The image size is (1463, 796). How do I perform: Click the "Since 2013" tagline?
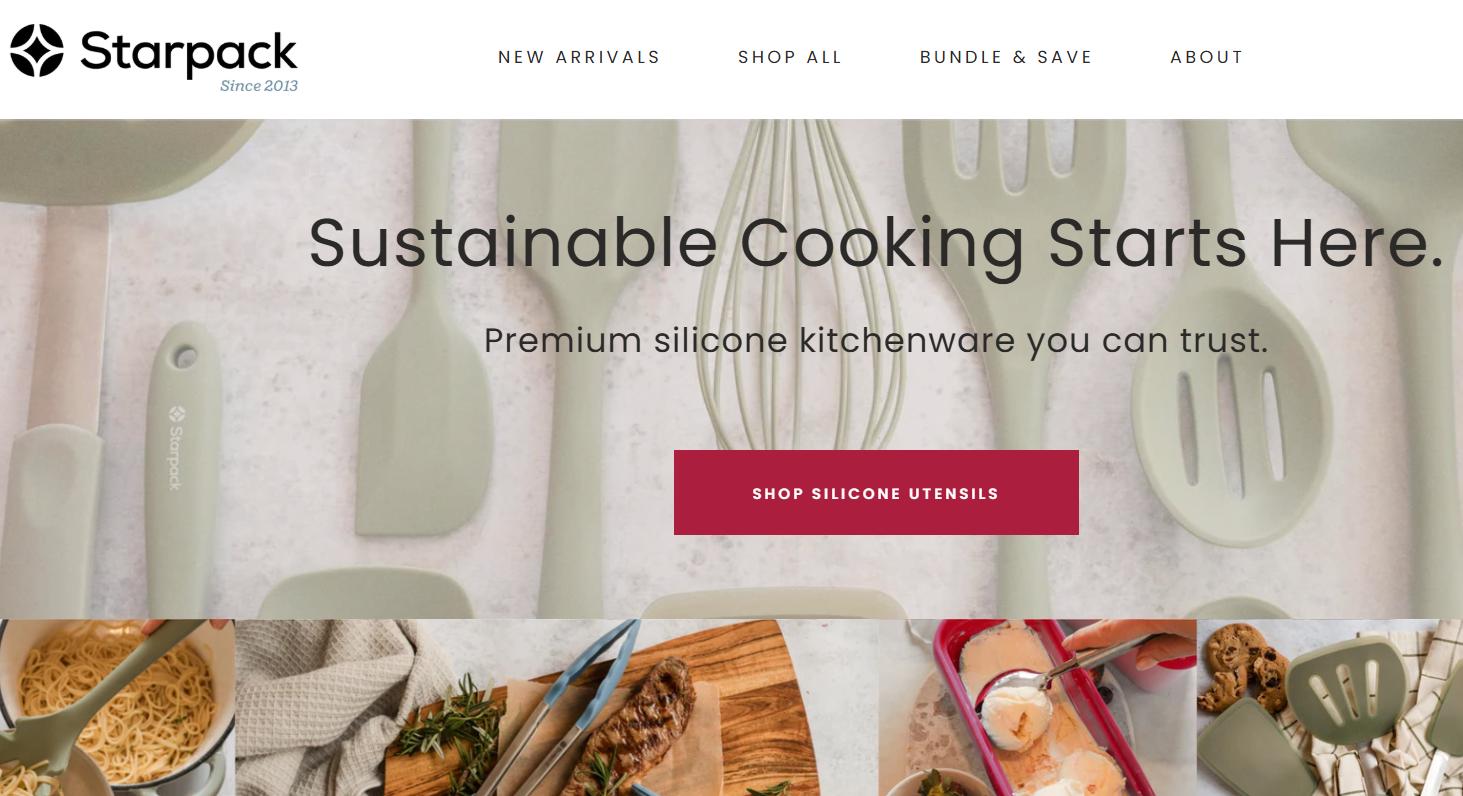coord(259,86)
